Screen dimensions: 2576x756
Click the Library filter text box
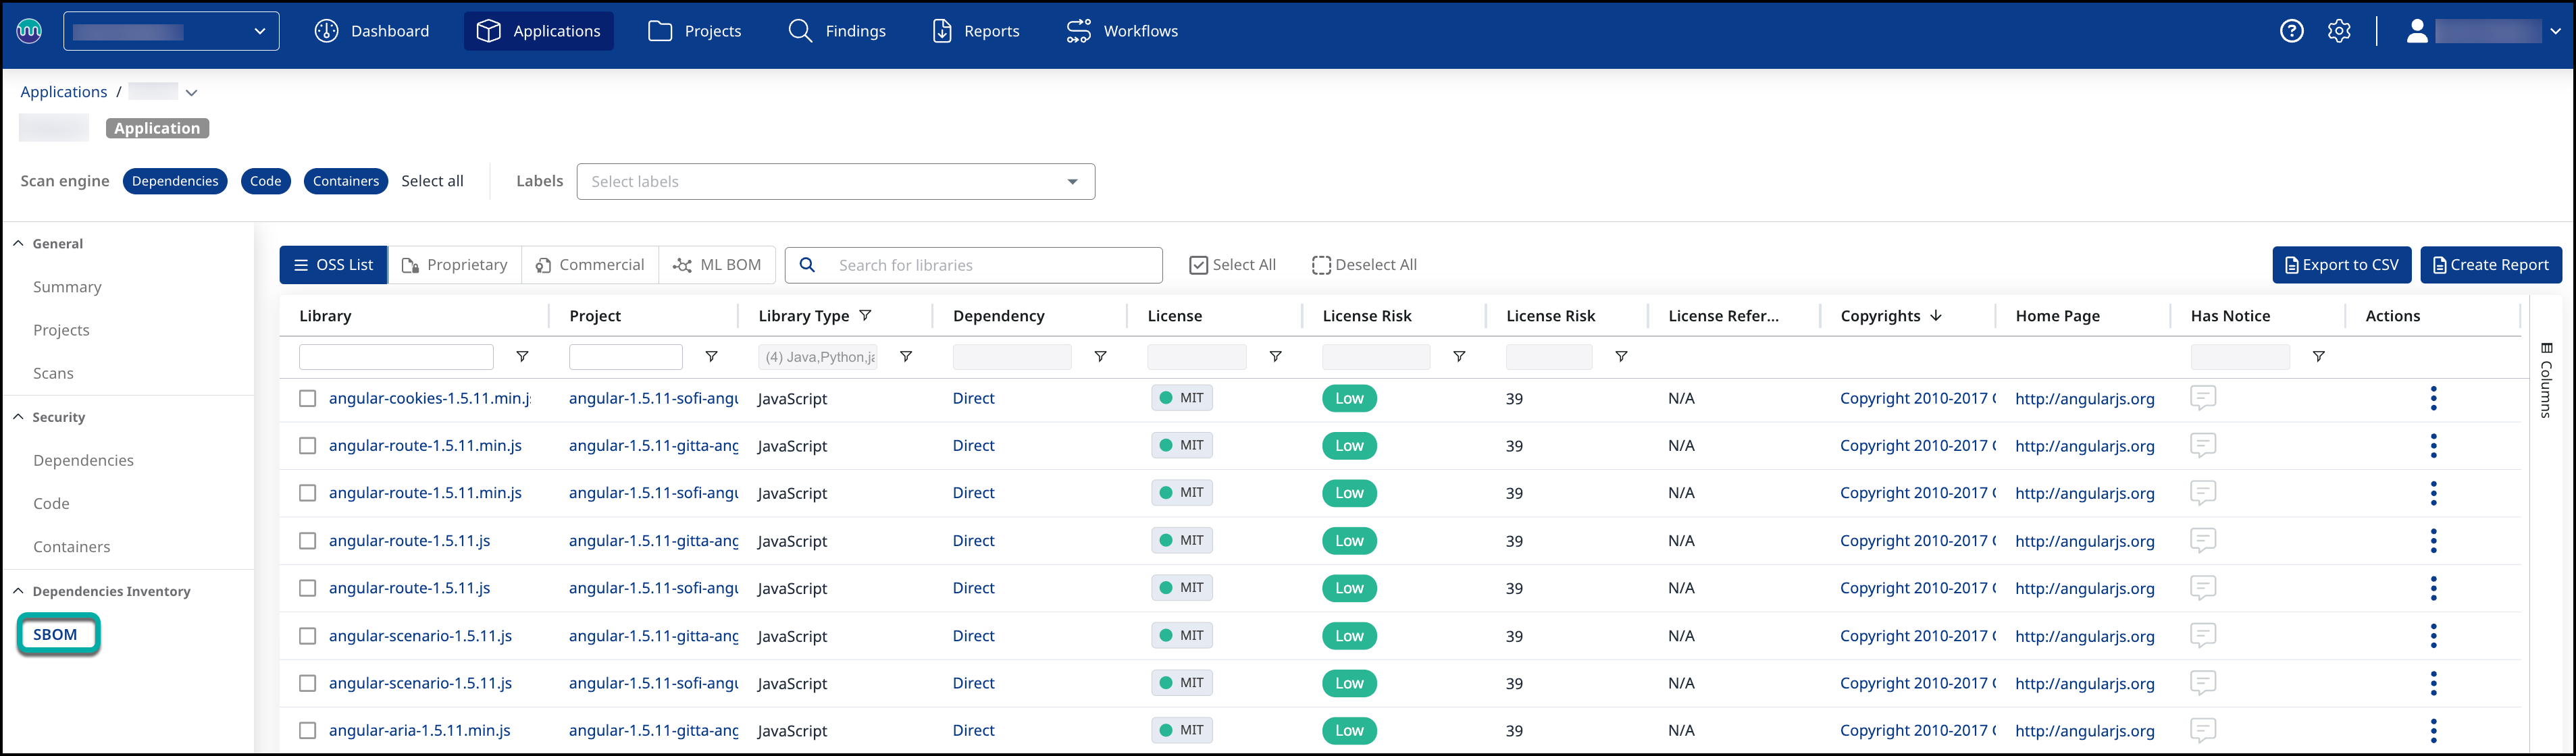tap(396, 357)
